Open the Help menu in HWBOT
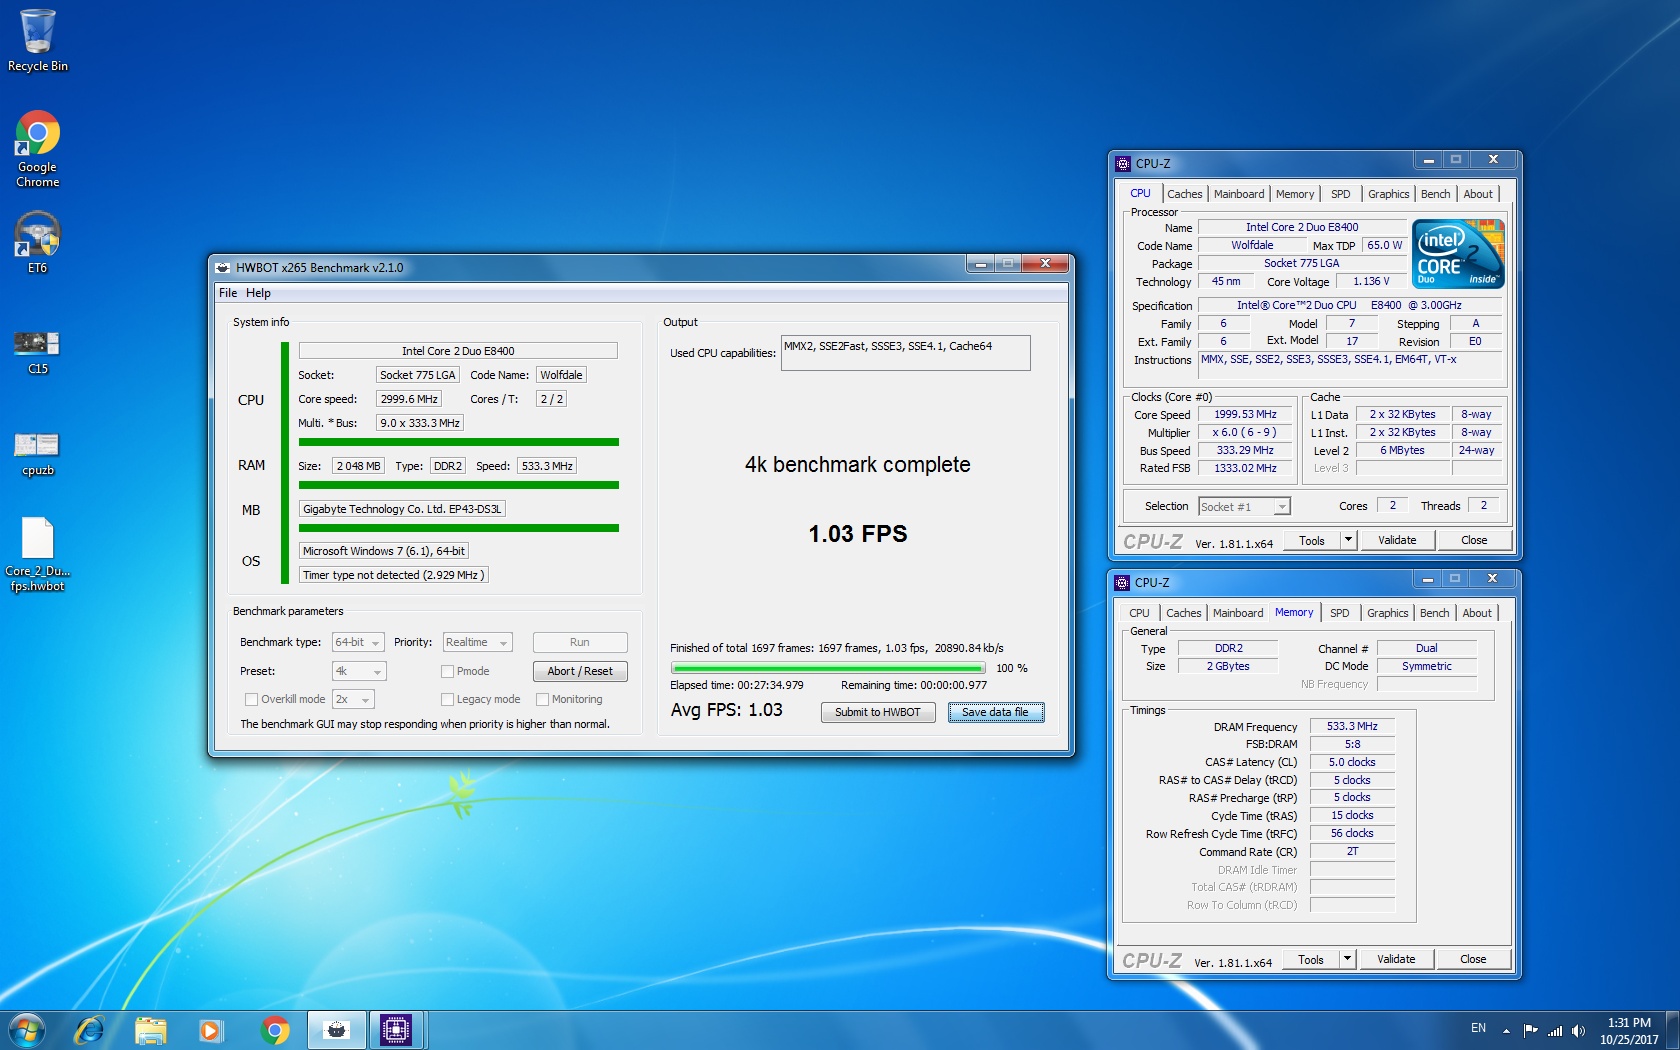 click(258, 293)
